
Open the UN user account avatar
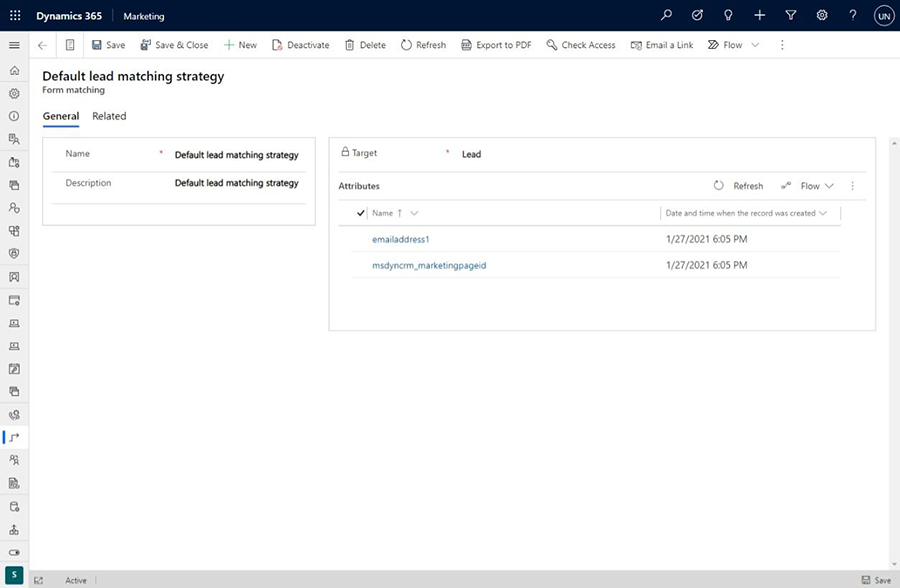point(884,16)
